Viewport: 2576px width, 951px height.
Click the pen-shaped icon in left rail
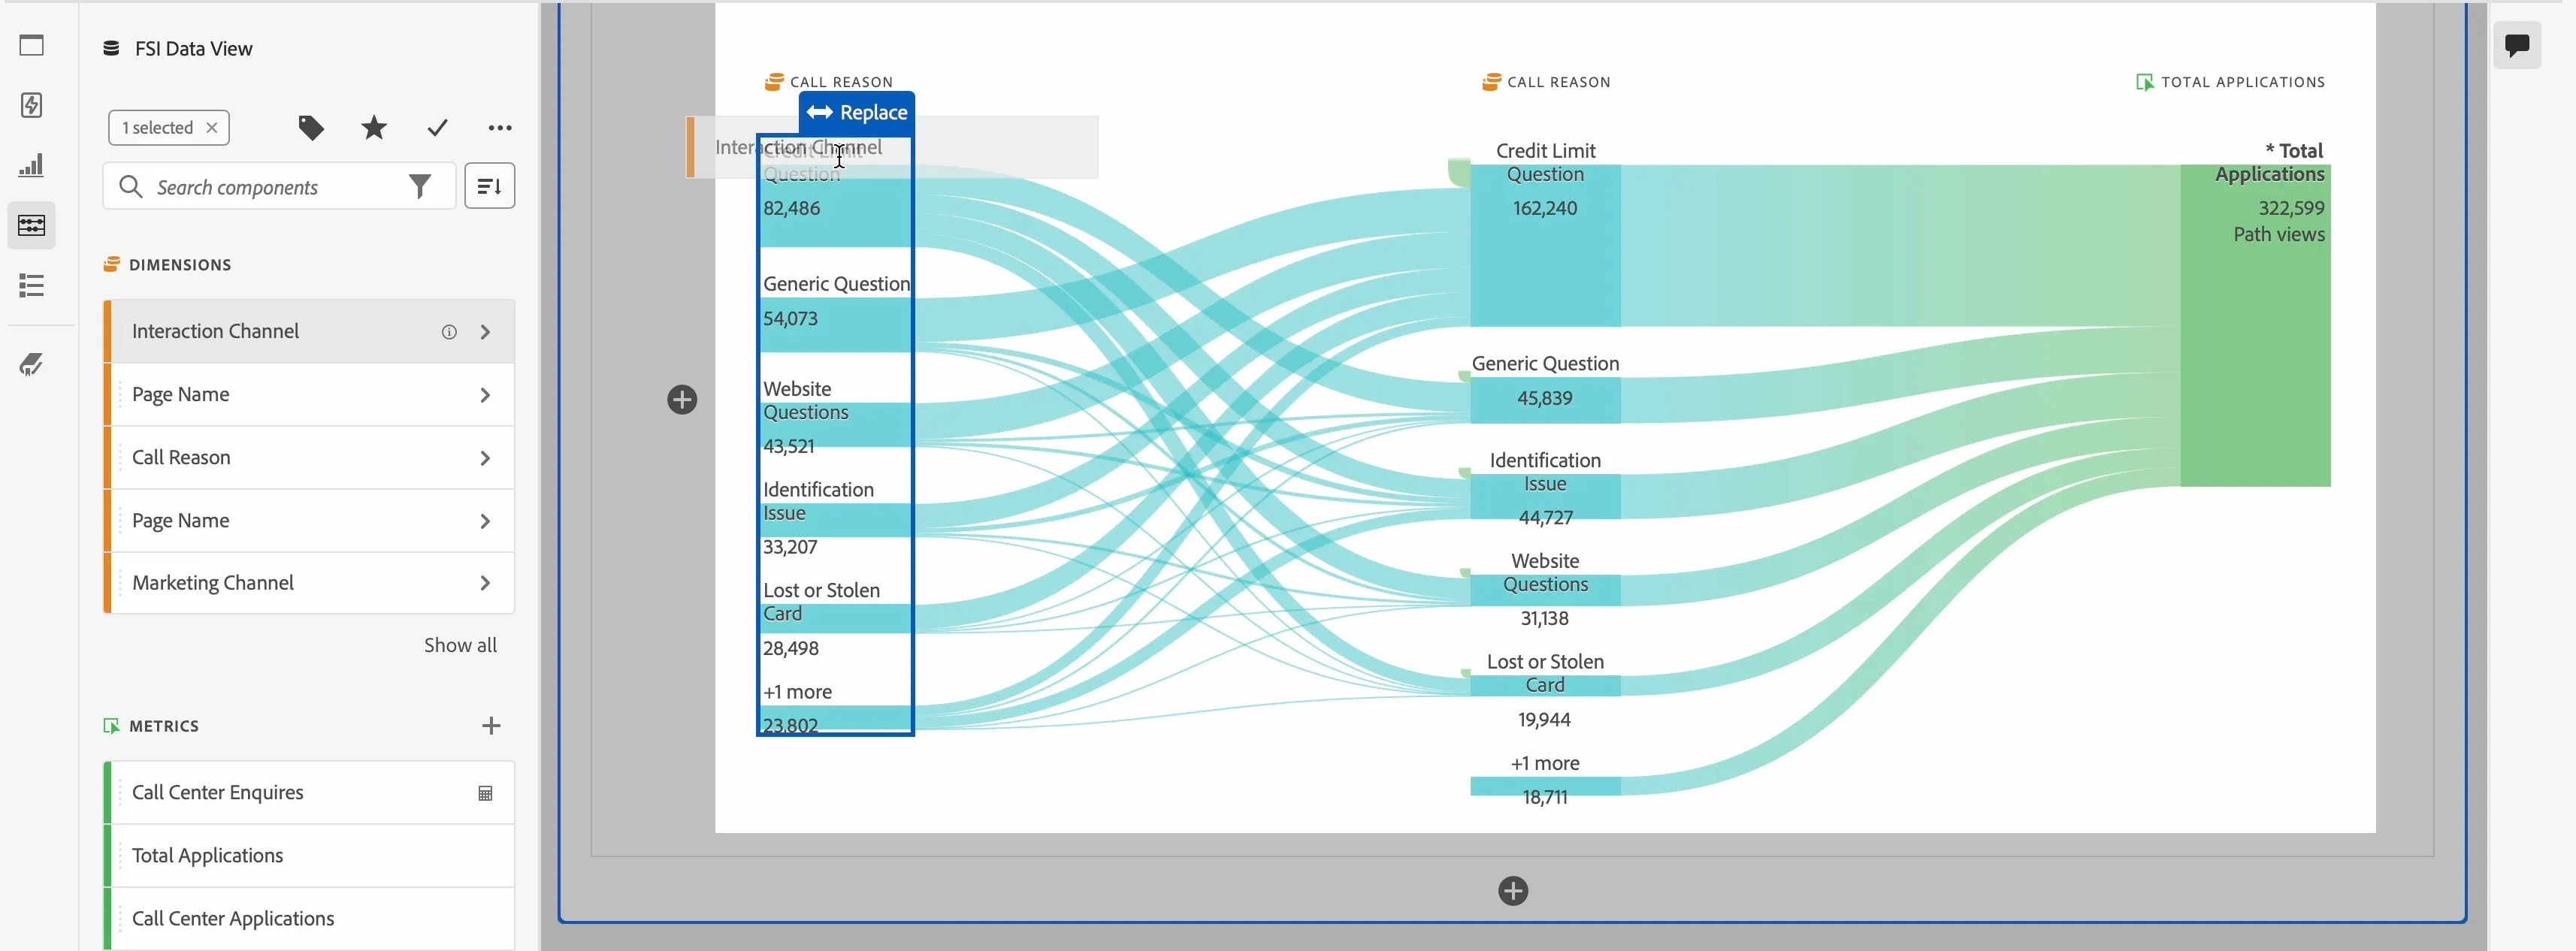(32, 364)
